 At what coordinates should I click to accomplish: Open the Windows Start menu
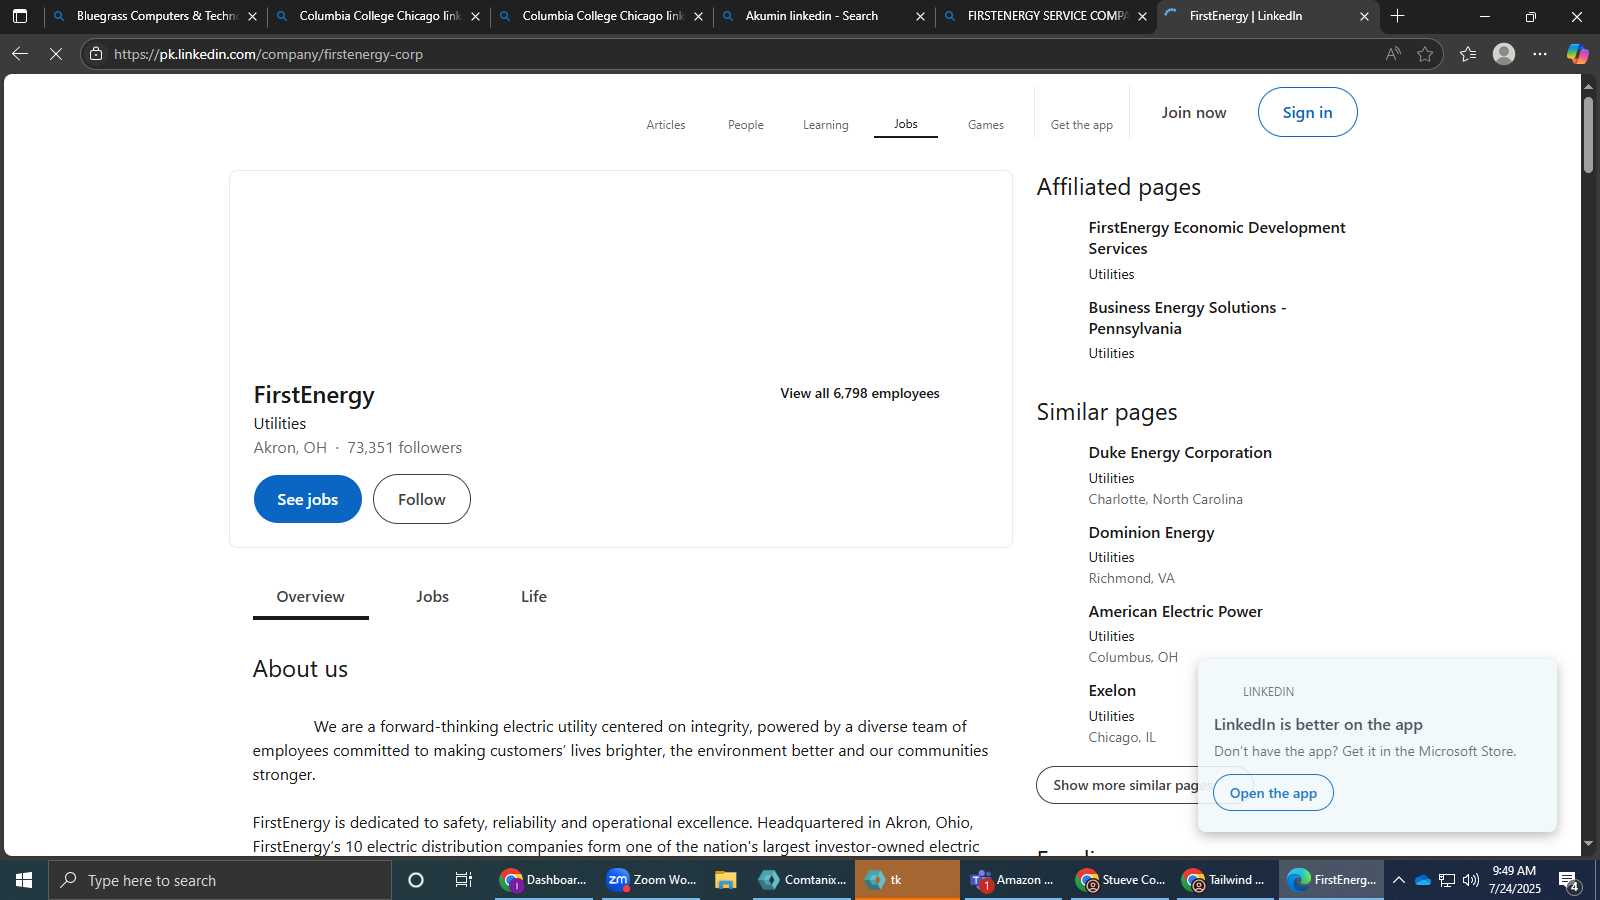click(x=24, y=880)
